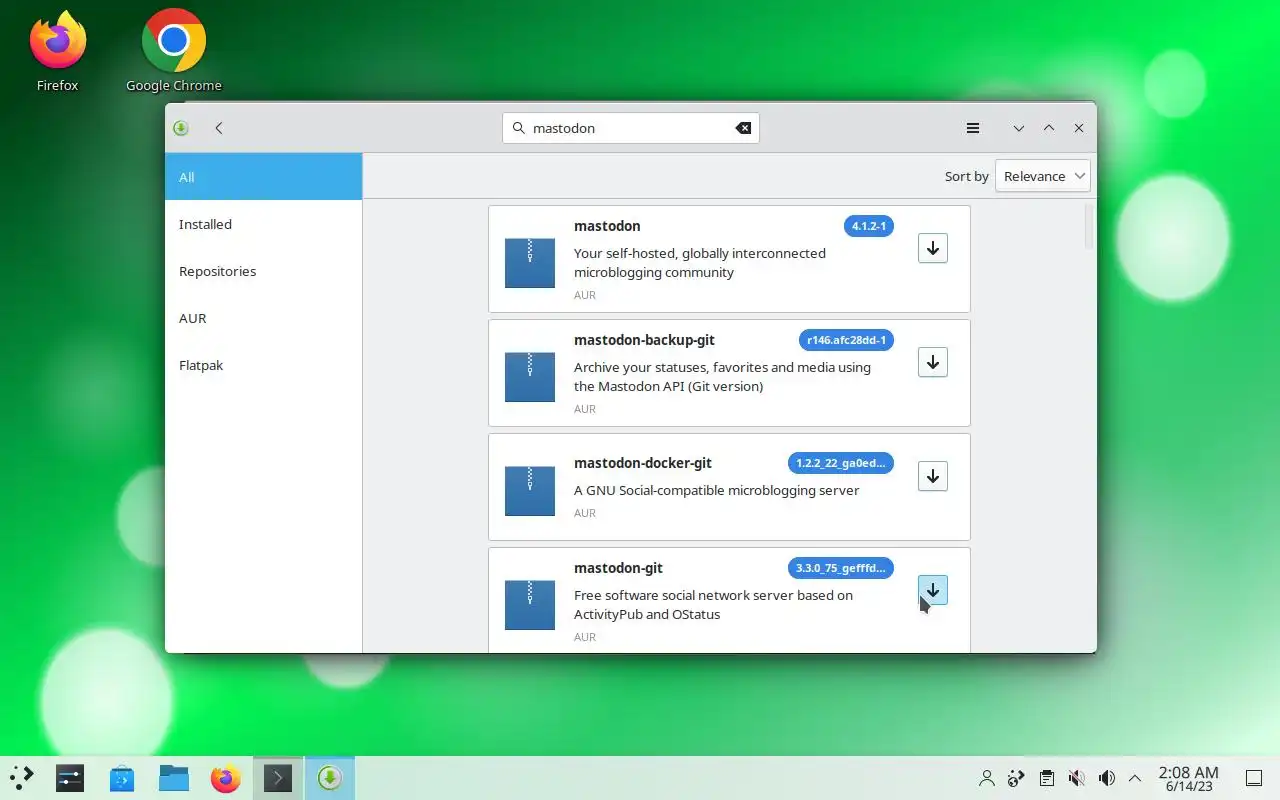Open Firefox desktop shortcut

point(57,52)
